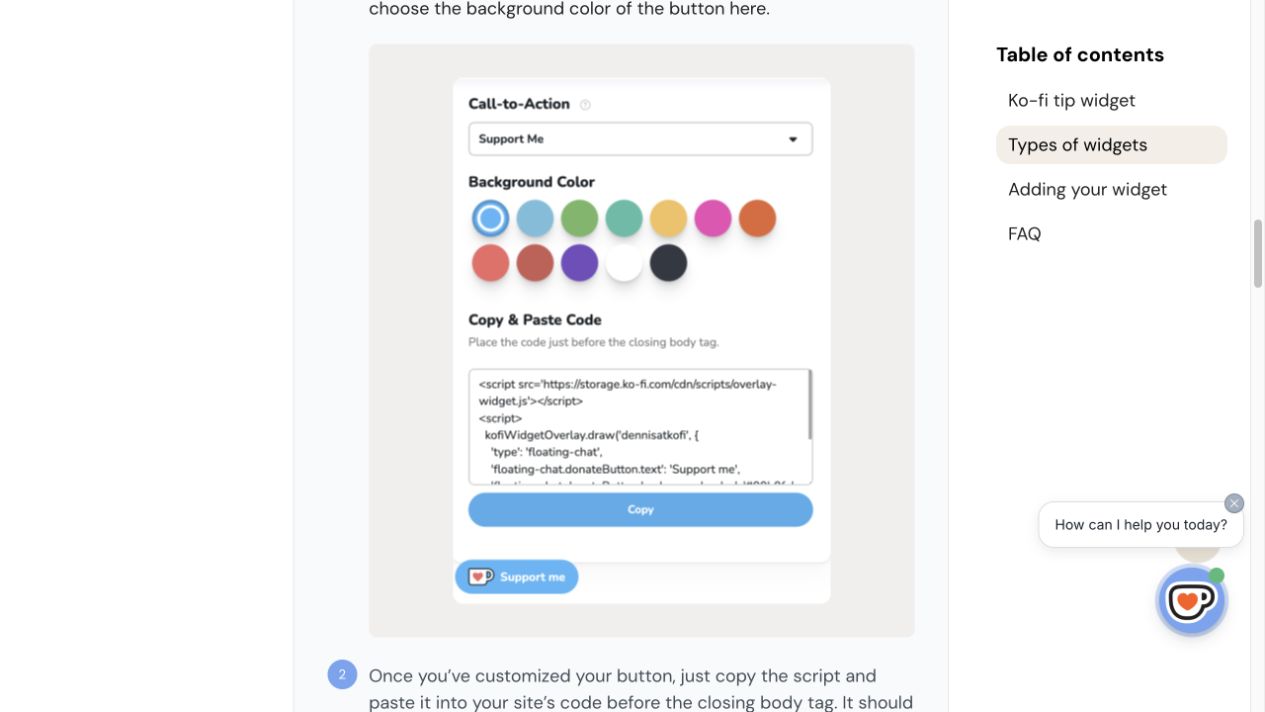Click the Ko-fi cup icon in Support me button
The height and width of the screenshot is (712, 1265).
[x=481, y=577]
